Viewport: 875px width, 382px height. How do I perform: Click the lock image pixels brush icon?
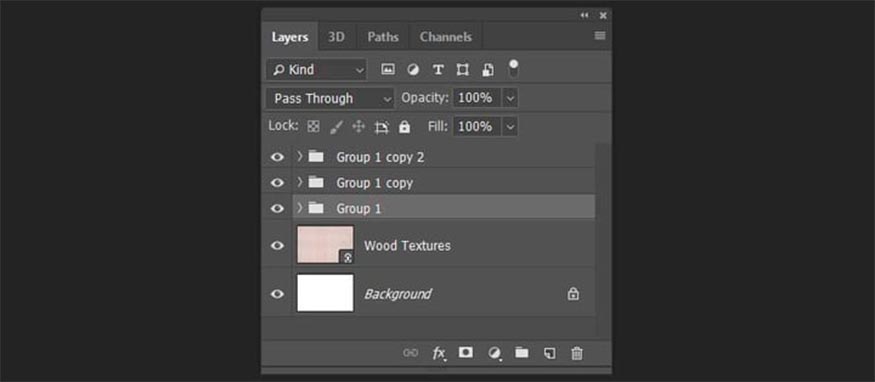point(336,127)
